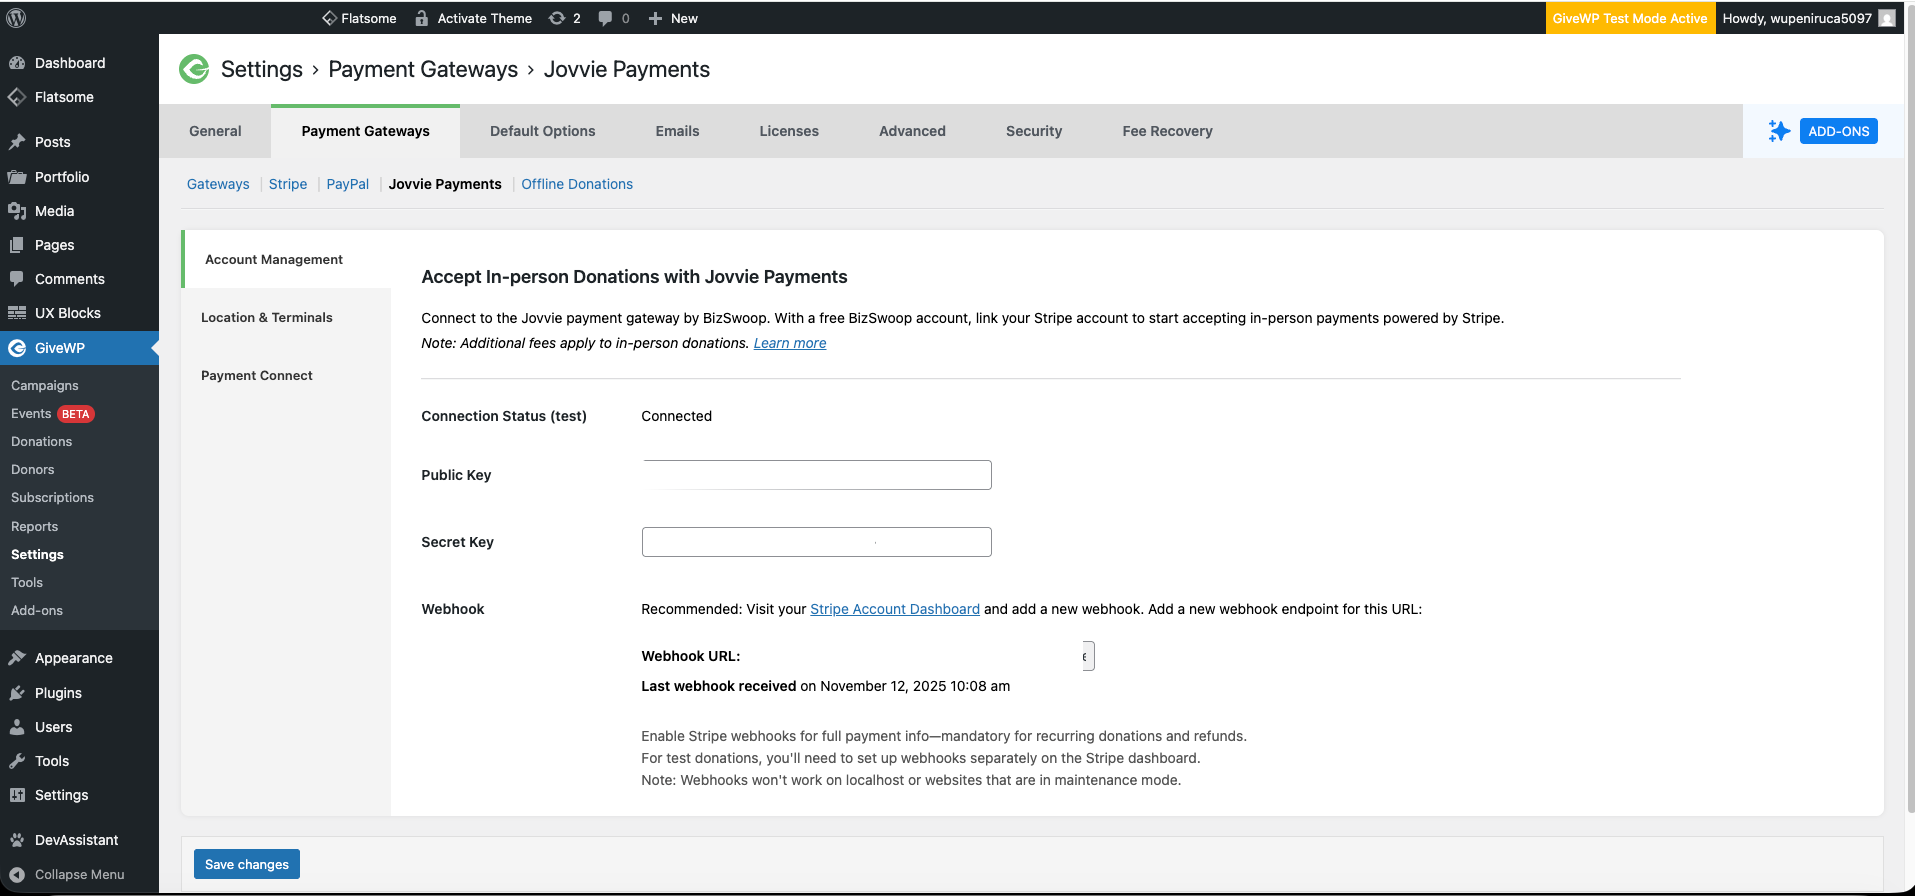Viewport: 1915px width, 896px height.
Task: Open the updates icon in admin bar
Action: [558, 18]
